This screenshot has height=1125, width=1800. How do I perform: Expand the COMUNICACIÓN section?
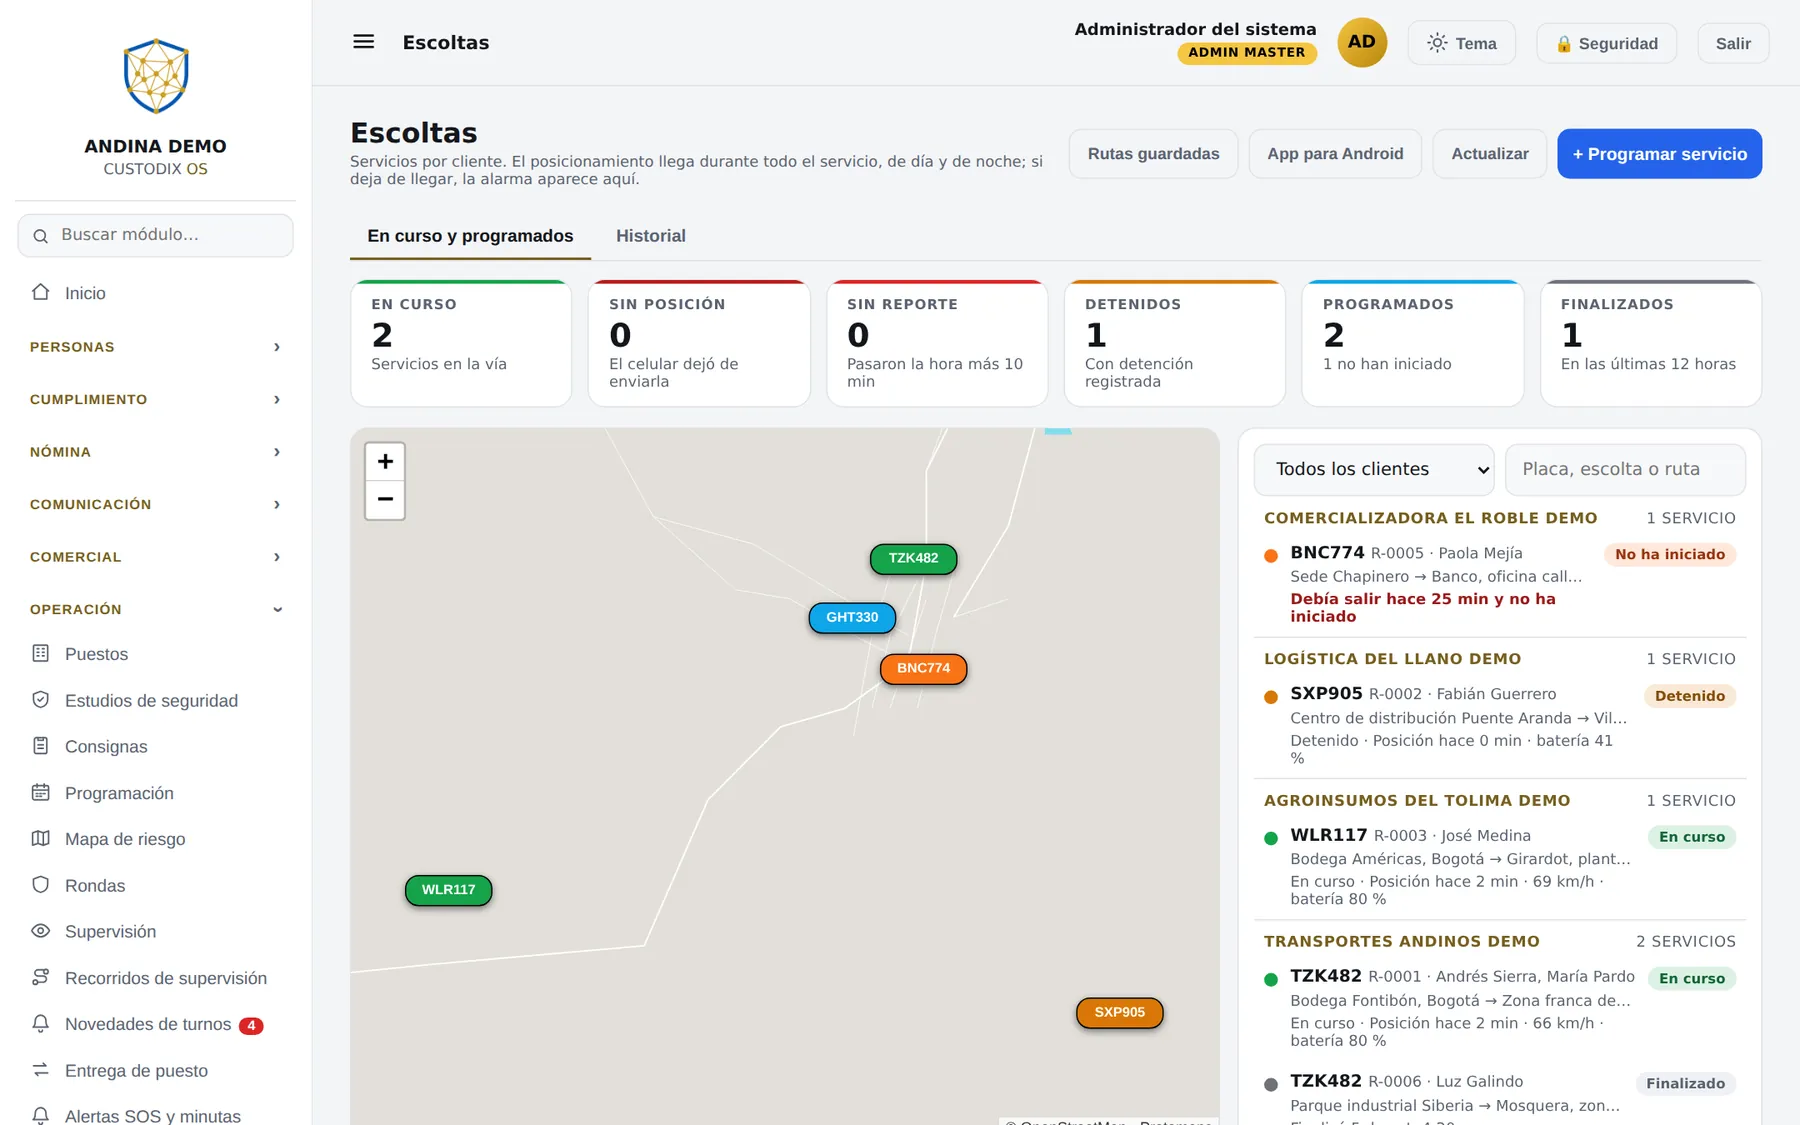click(156, 504)
